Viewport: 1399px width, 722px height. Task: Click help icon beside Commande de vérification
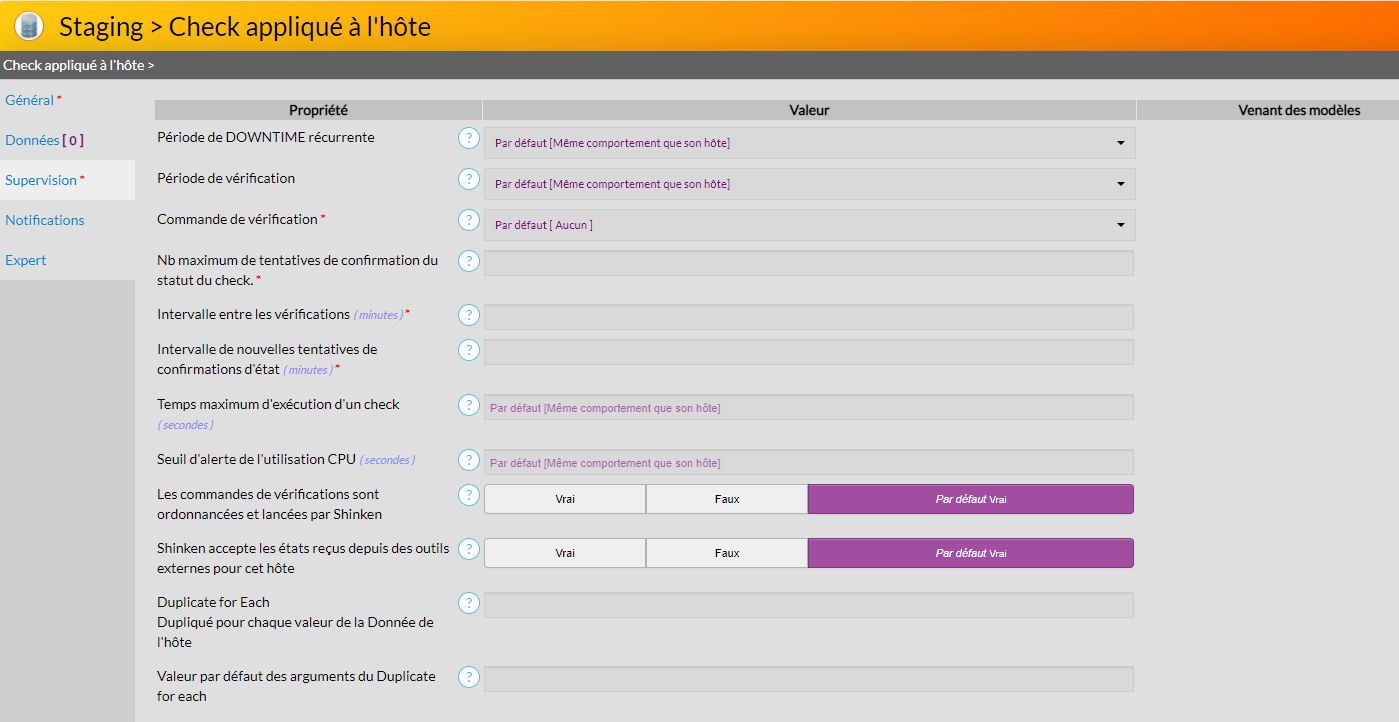coord(468,220)
